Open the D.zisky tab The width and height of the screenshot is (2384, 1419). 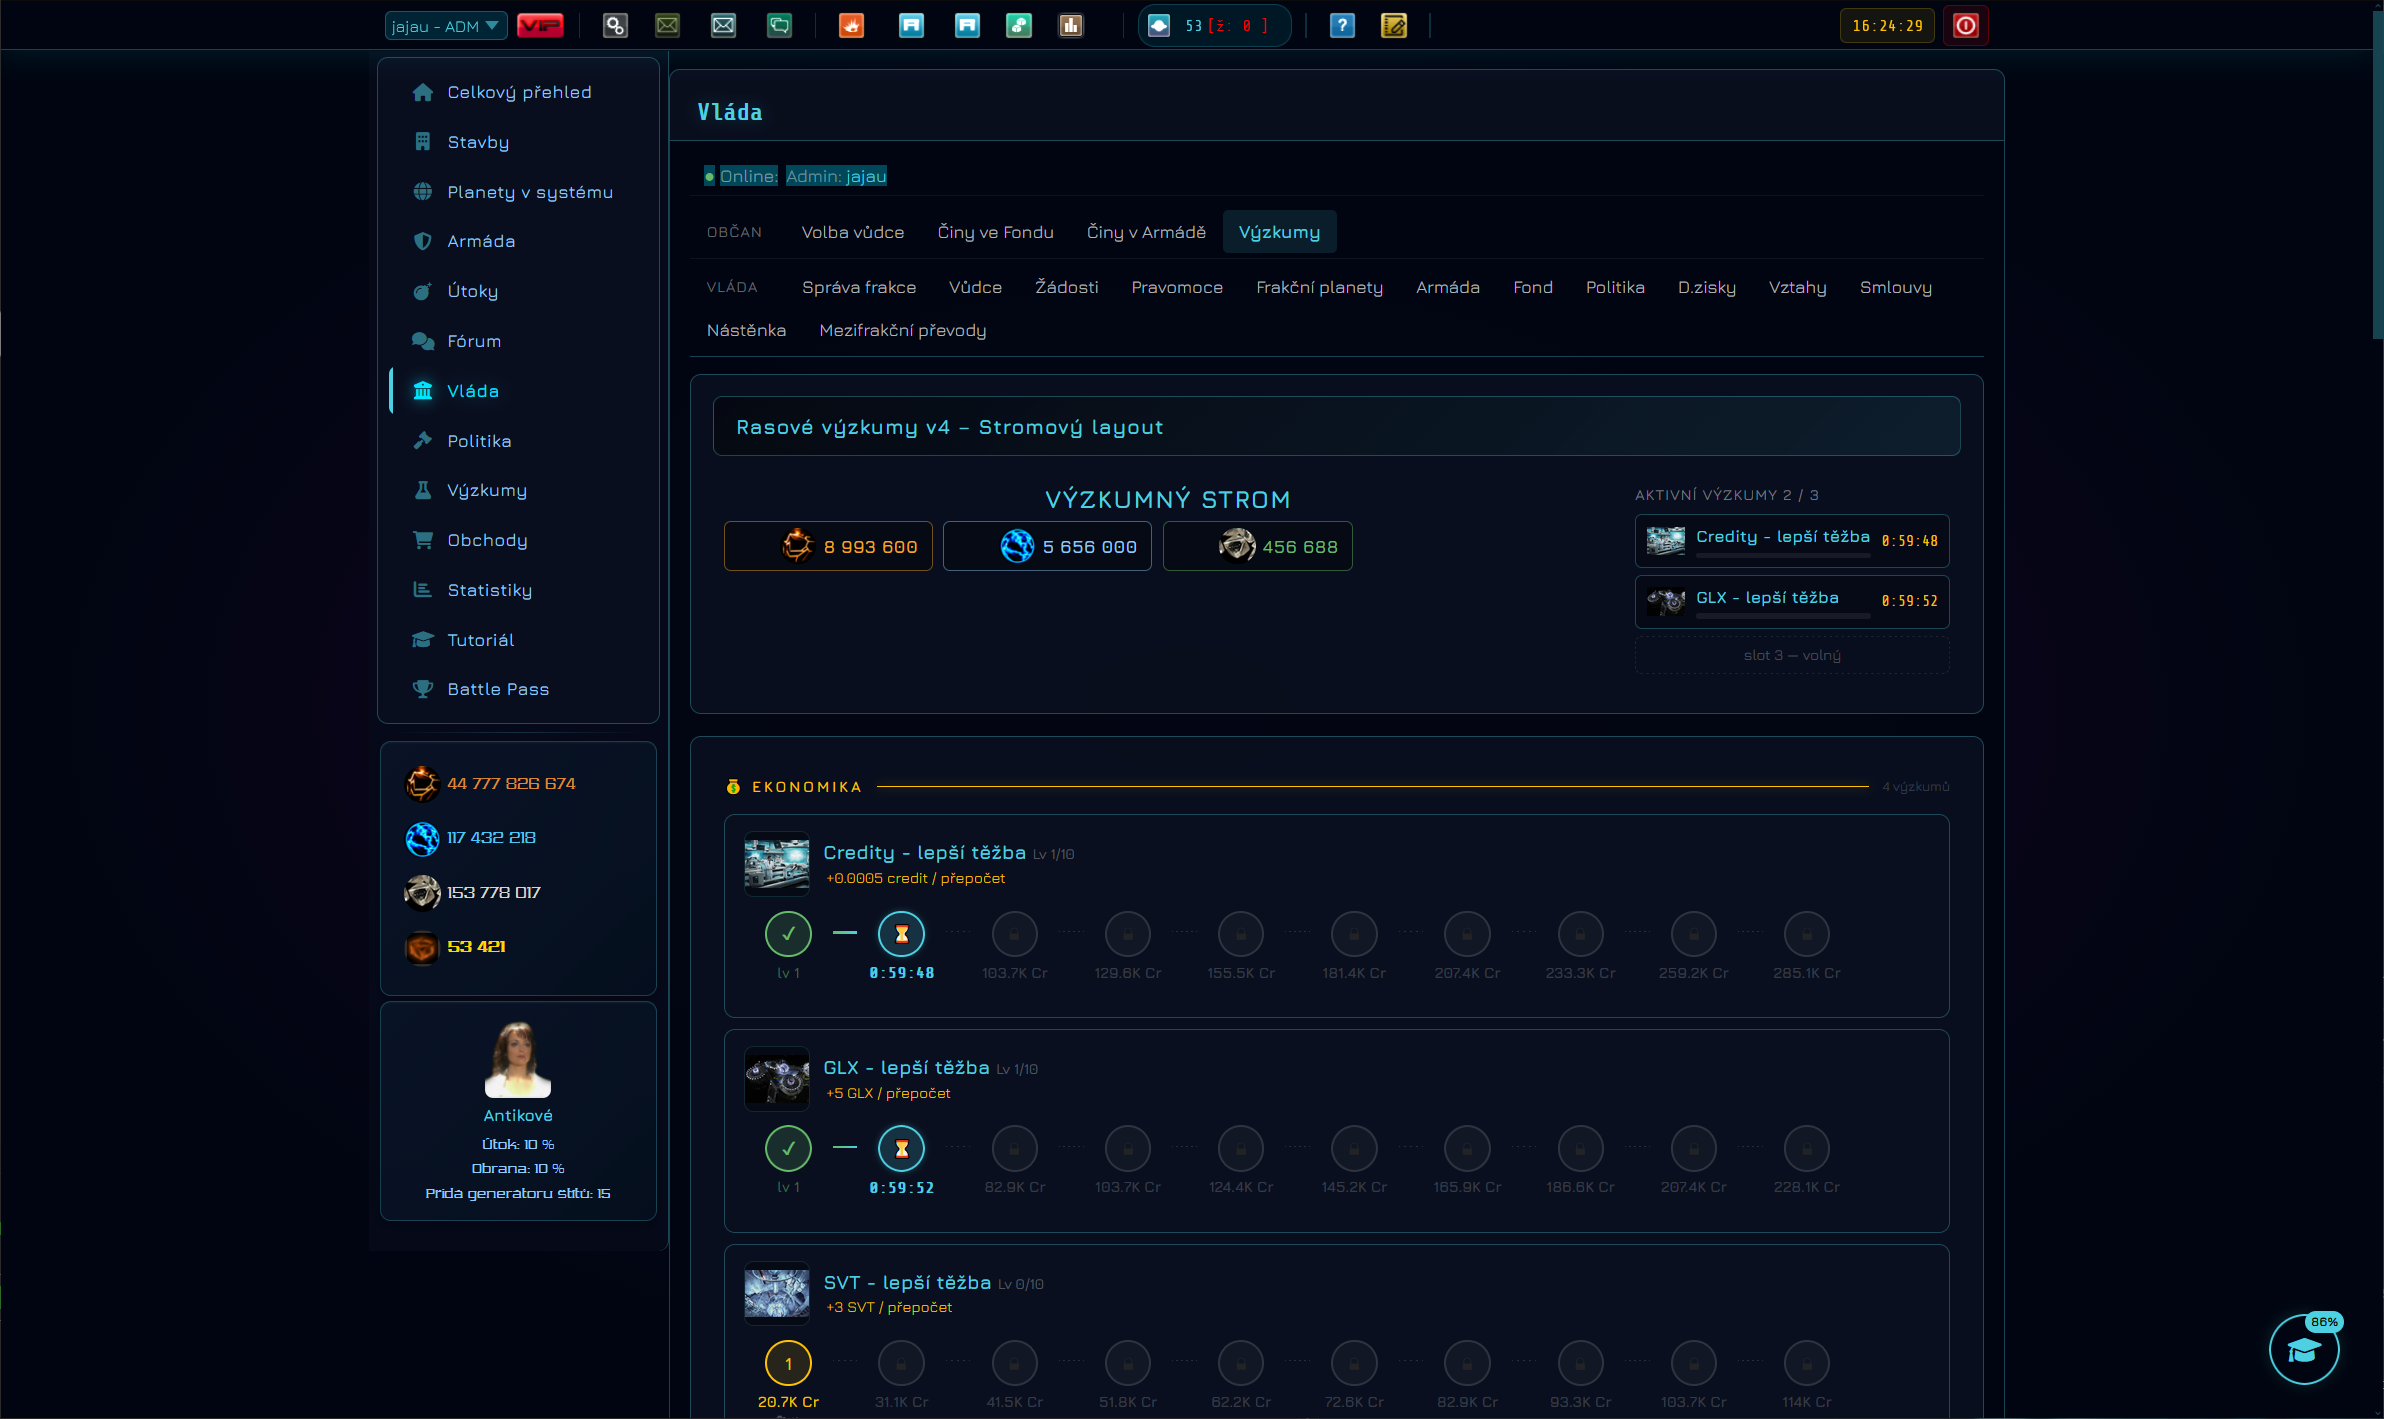coord(1706,287)
